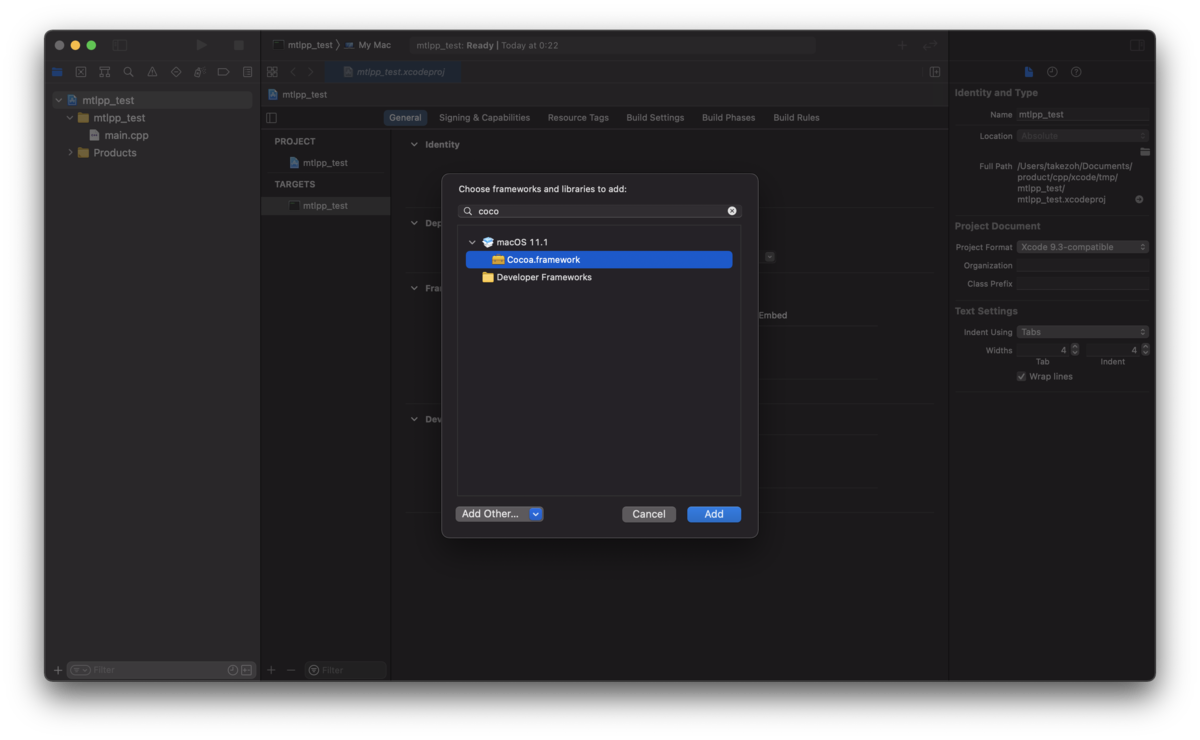Click the Add Other... button
The width and height of the screenshot is (1200, 740).
coord(492,514)
